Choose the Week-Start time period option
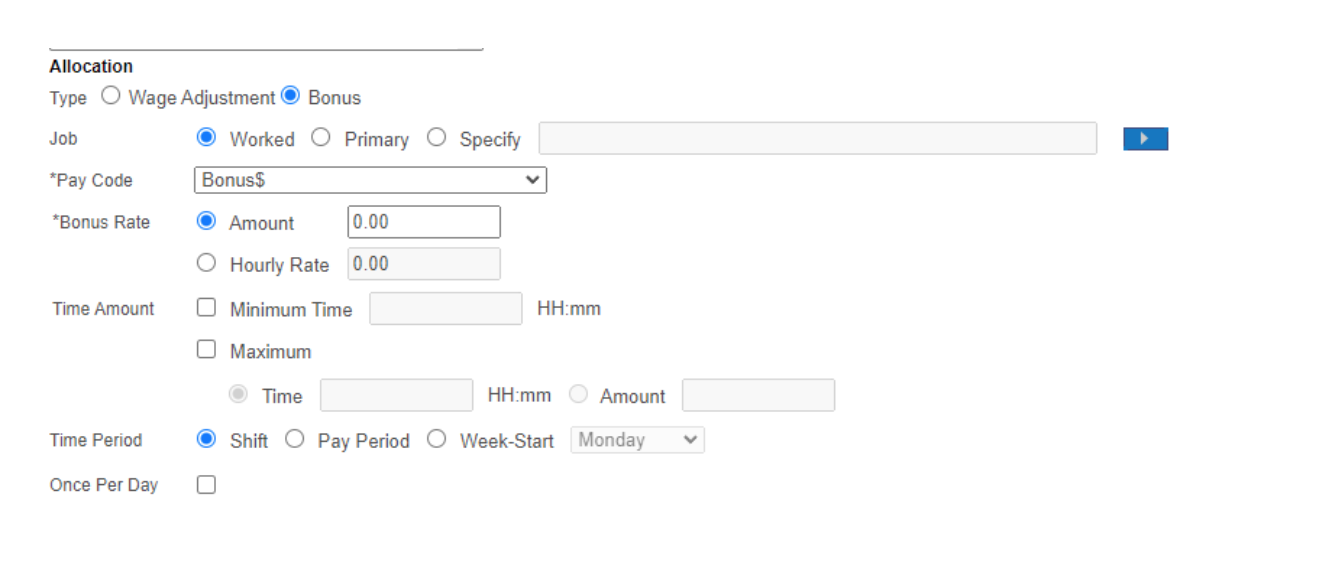Screen dimensions: 1334x578 tap(436, 440)
